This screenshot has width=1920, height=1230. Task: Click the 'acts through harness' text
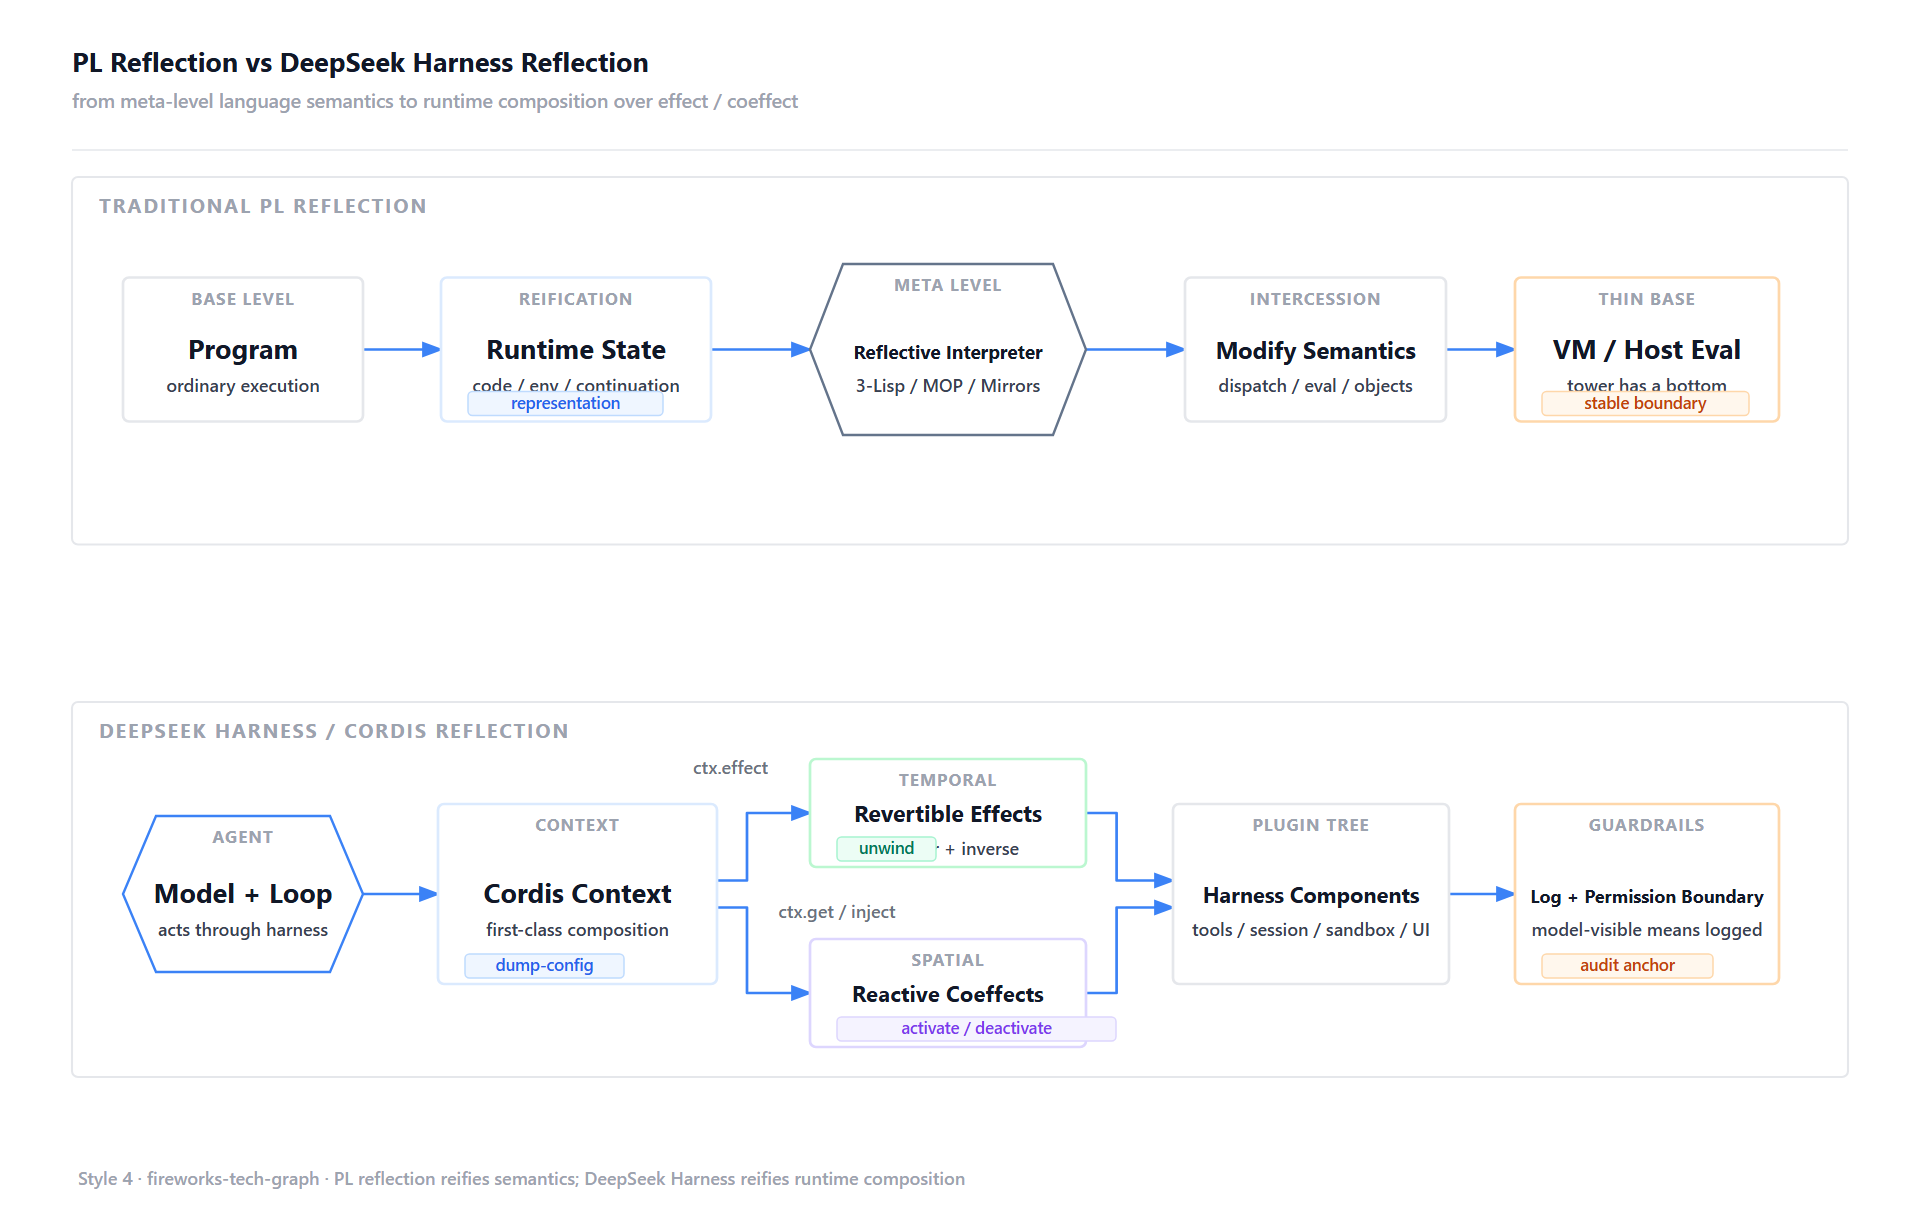coord(243,930)
